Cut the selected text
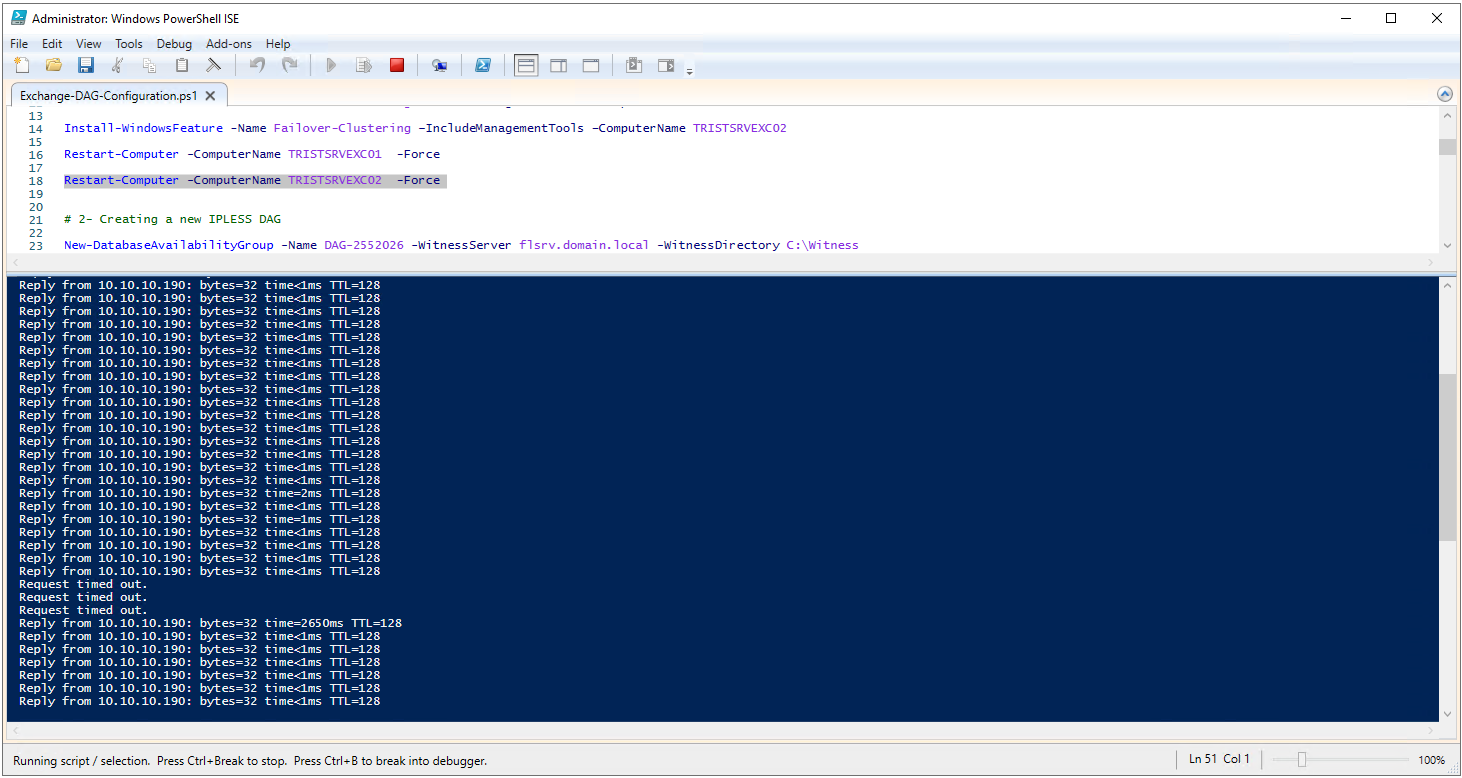Image resolution: width=1462 pixels, height=778 pixels. [118, 65]
